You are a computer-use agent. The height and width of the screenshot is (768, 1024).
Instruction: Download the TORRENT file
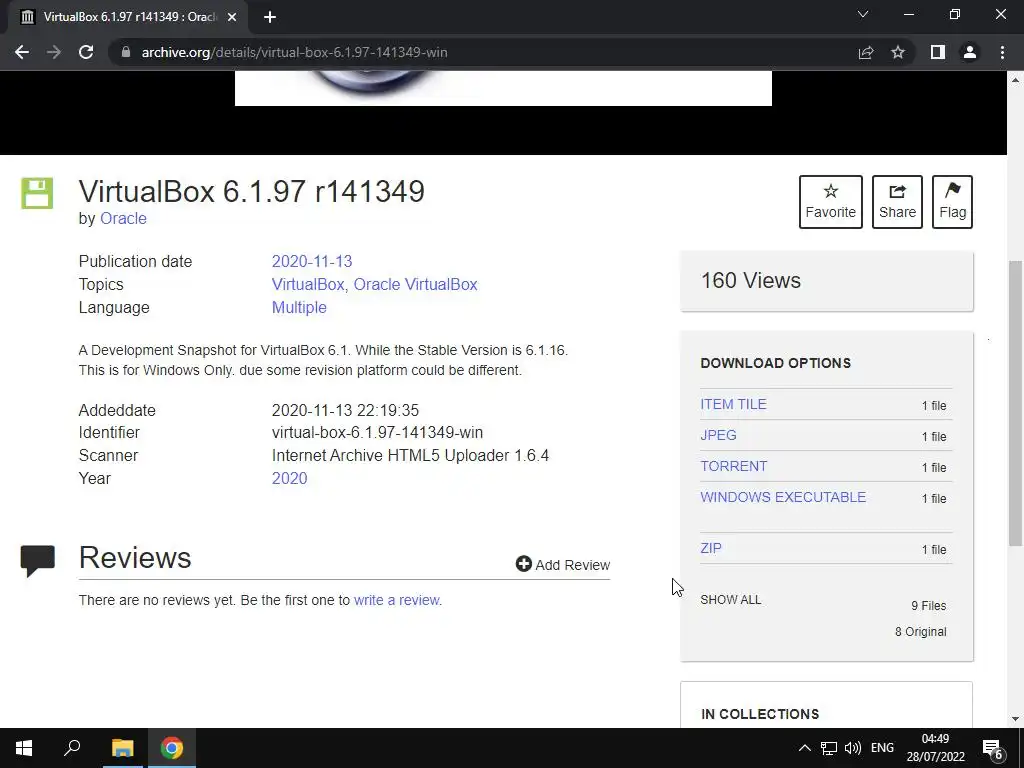click(733, 466)
